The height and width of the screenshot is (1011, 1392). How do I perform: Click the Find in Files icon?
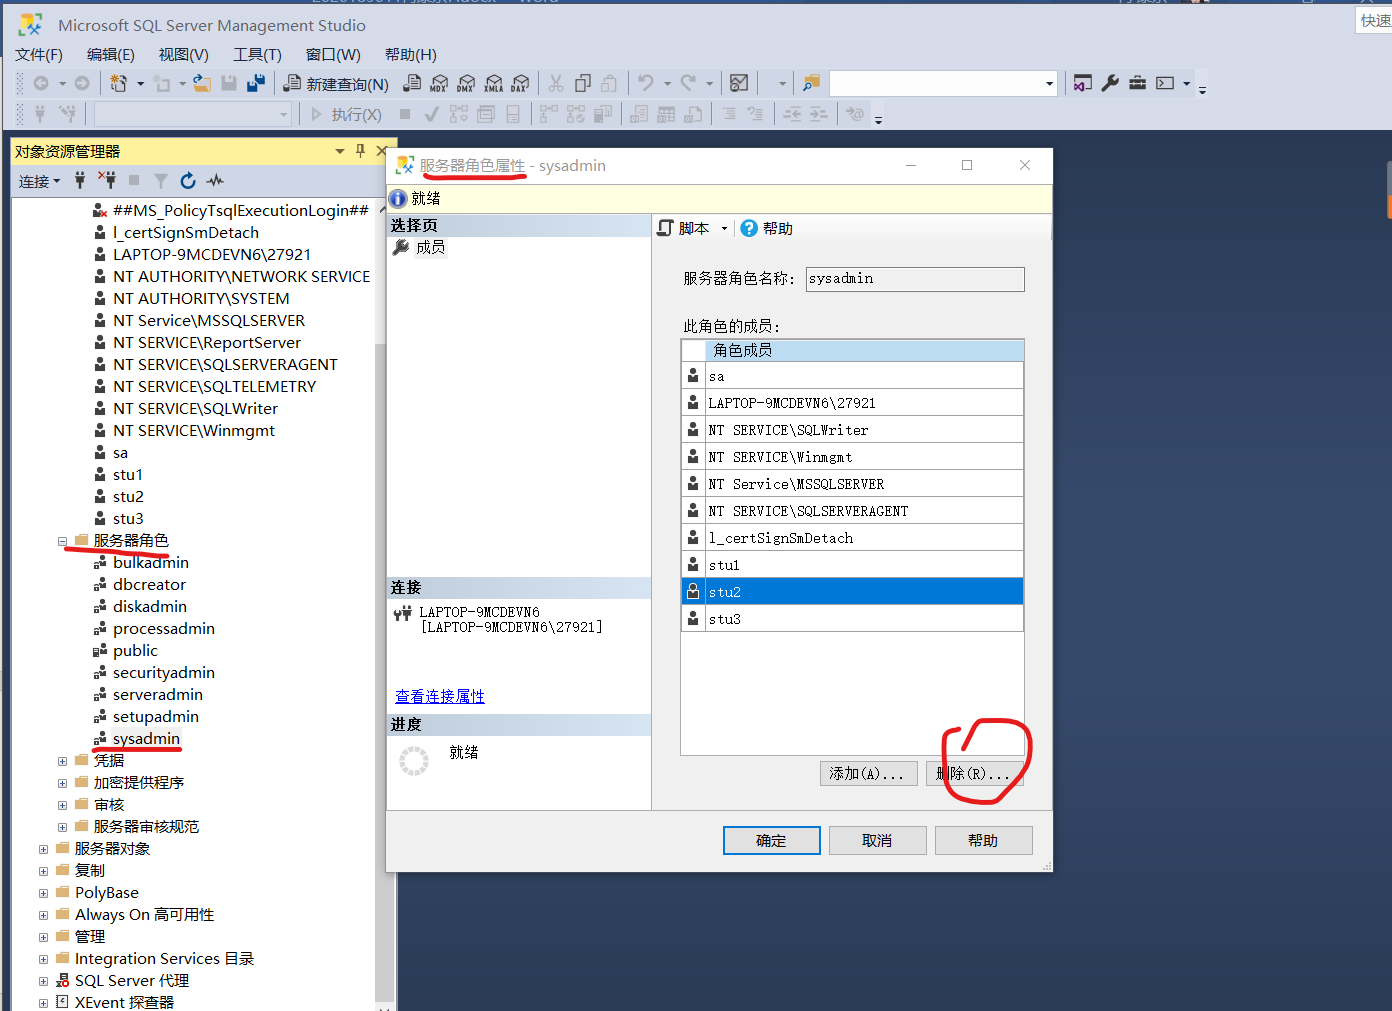coord(811,83)
